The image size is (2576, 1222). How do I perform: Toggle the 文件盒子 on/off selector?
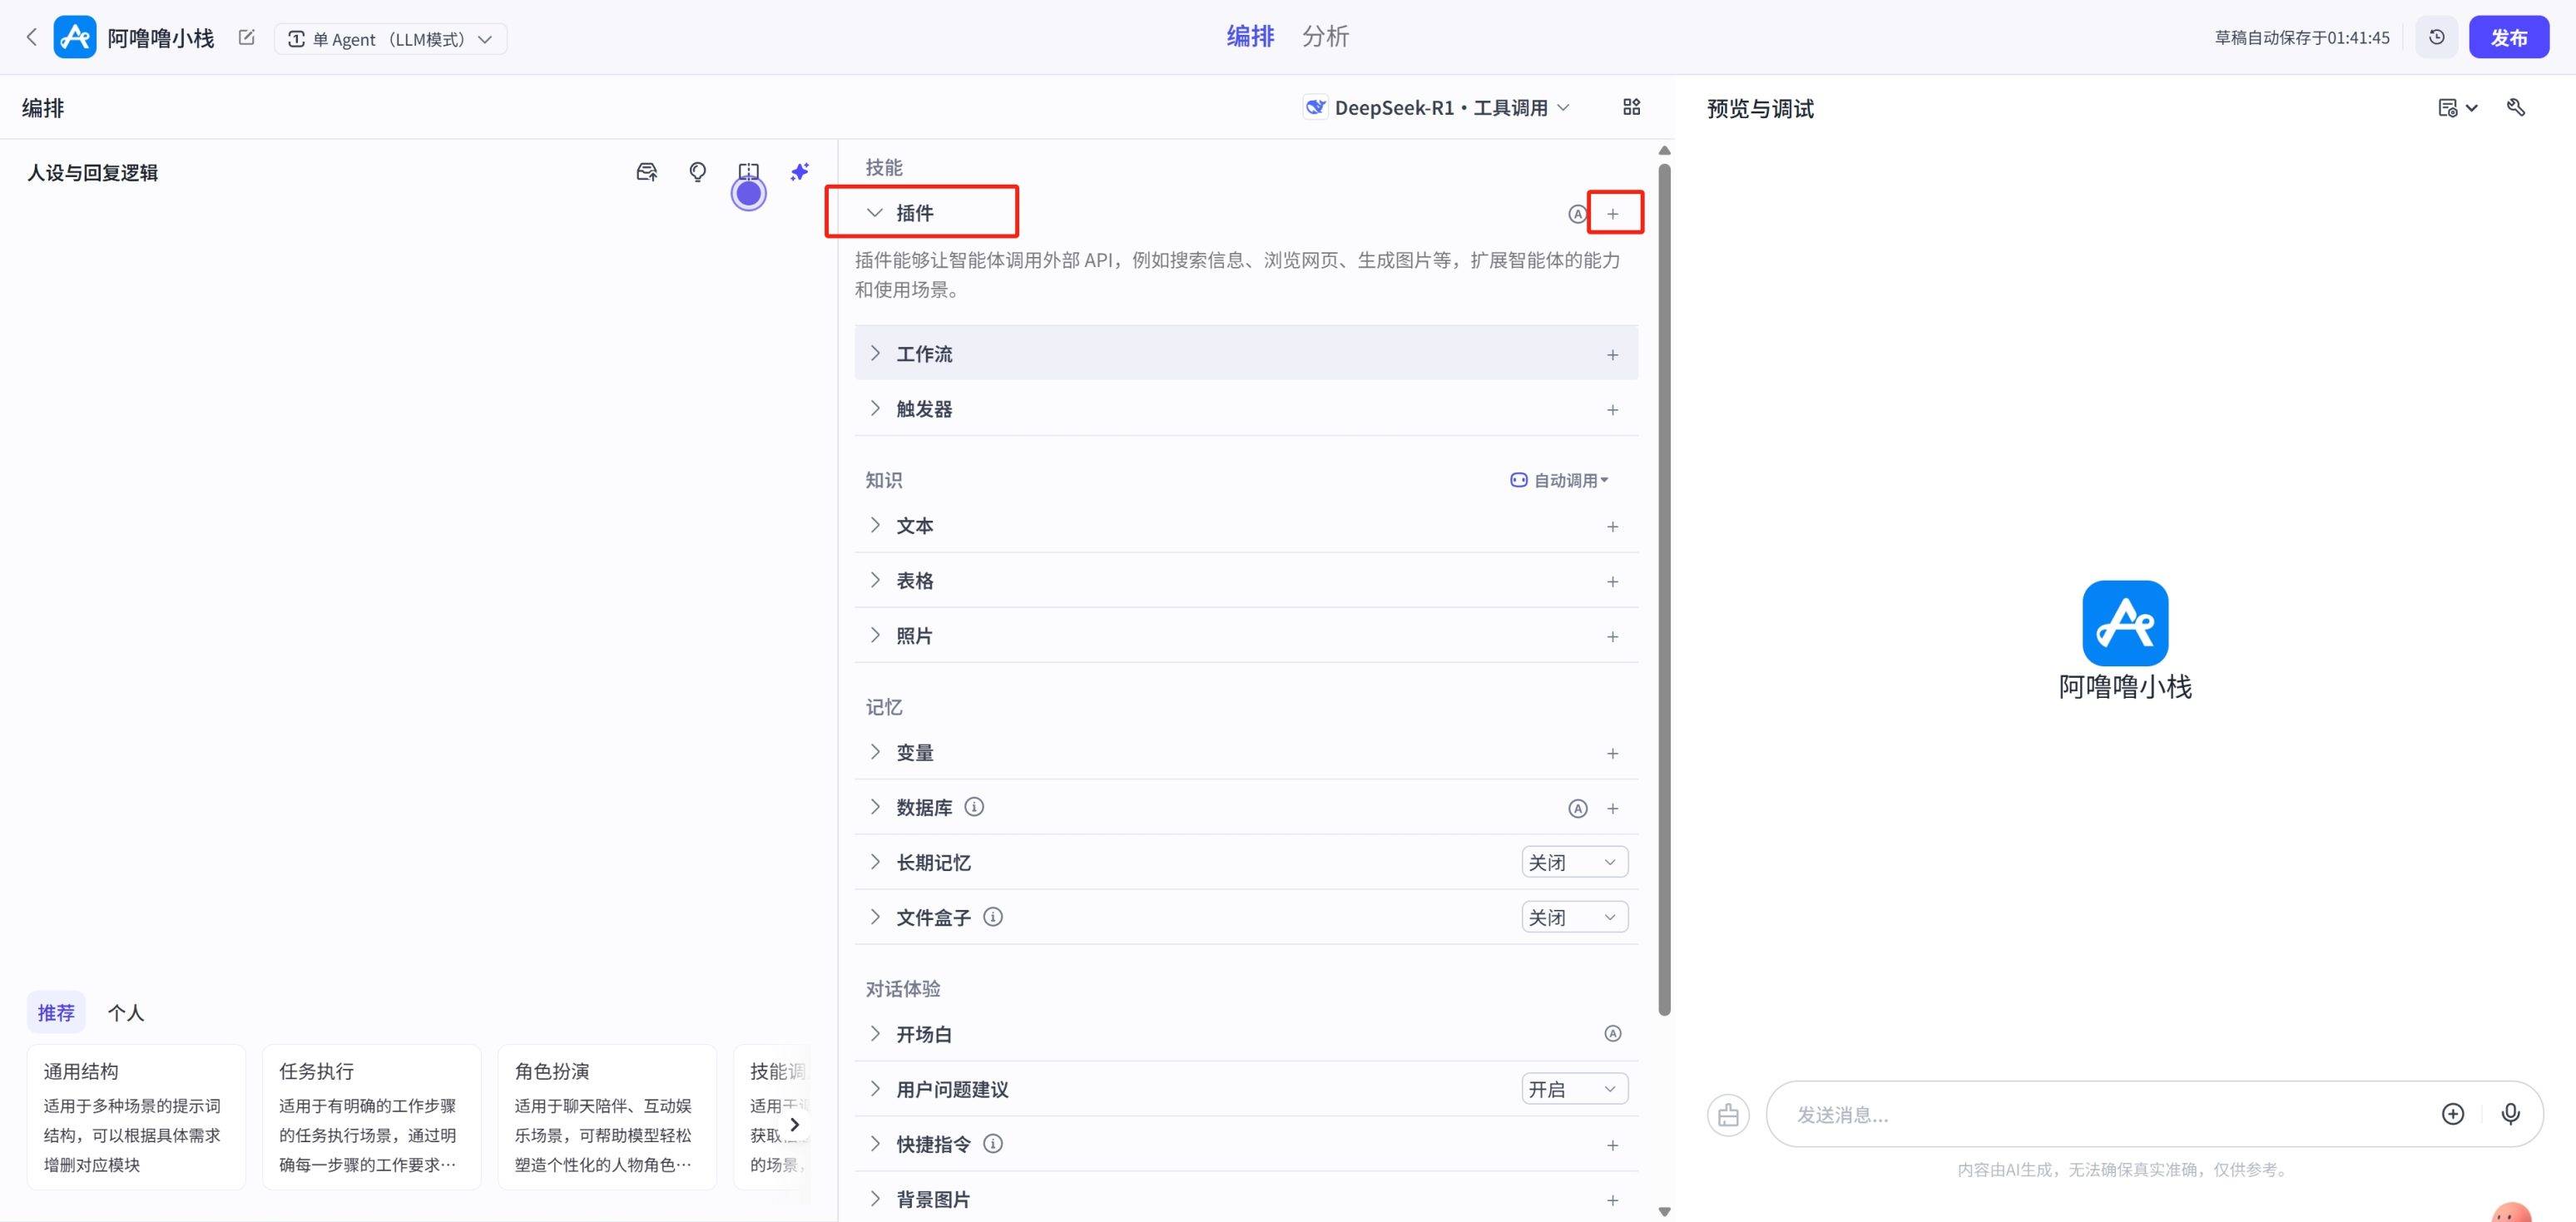click(x=1574, y=917)
